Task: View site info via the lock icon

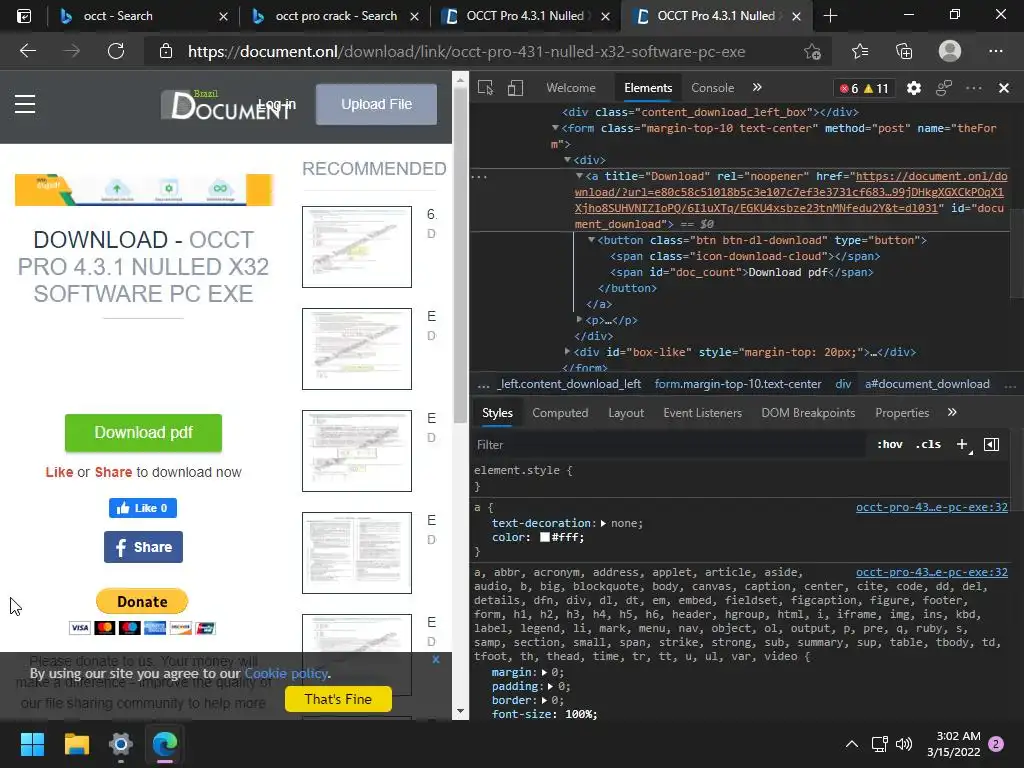Action: [x=166, y=51]
